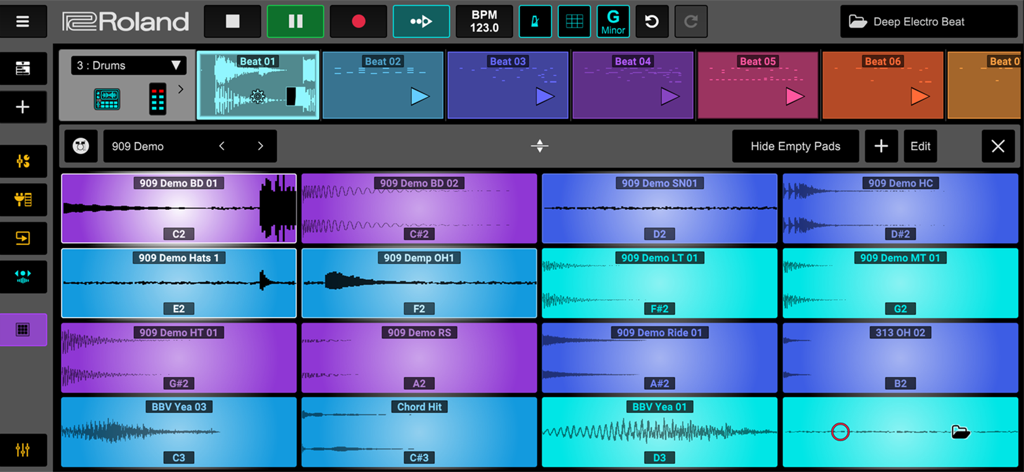Play the Beat 03 clip
The image size is (1024, 472).
545,97
